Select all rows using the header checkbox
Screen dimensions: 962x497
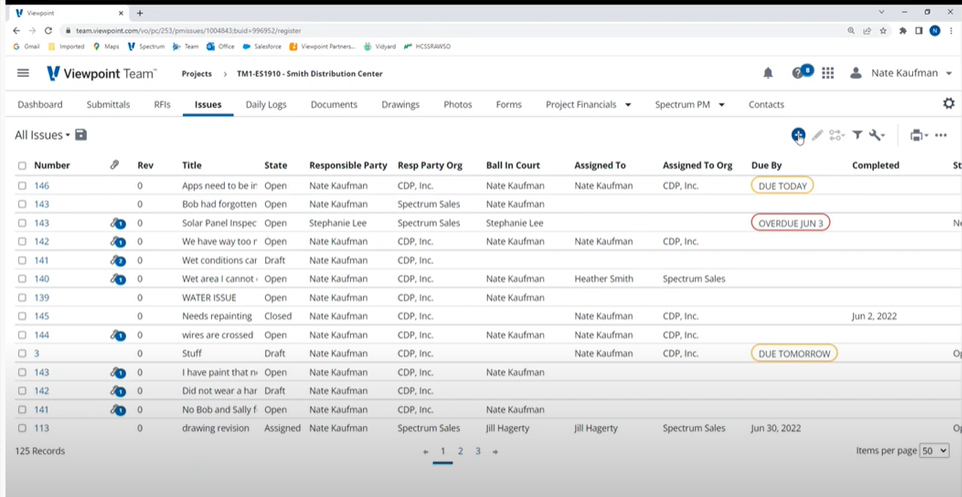point(22,165)
